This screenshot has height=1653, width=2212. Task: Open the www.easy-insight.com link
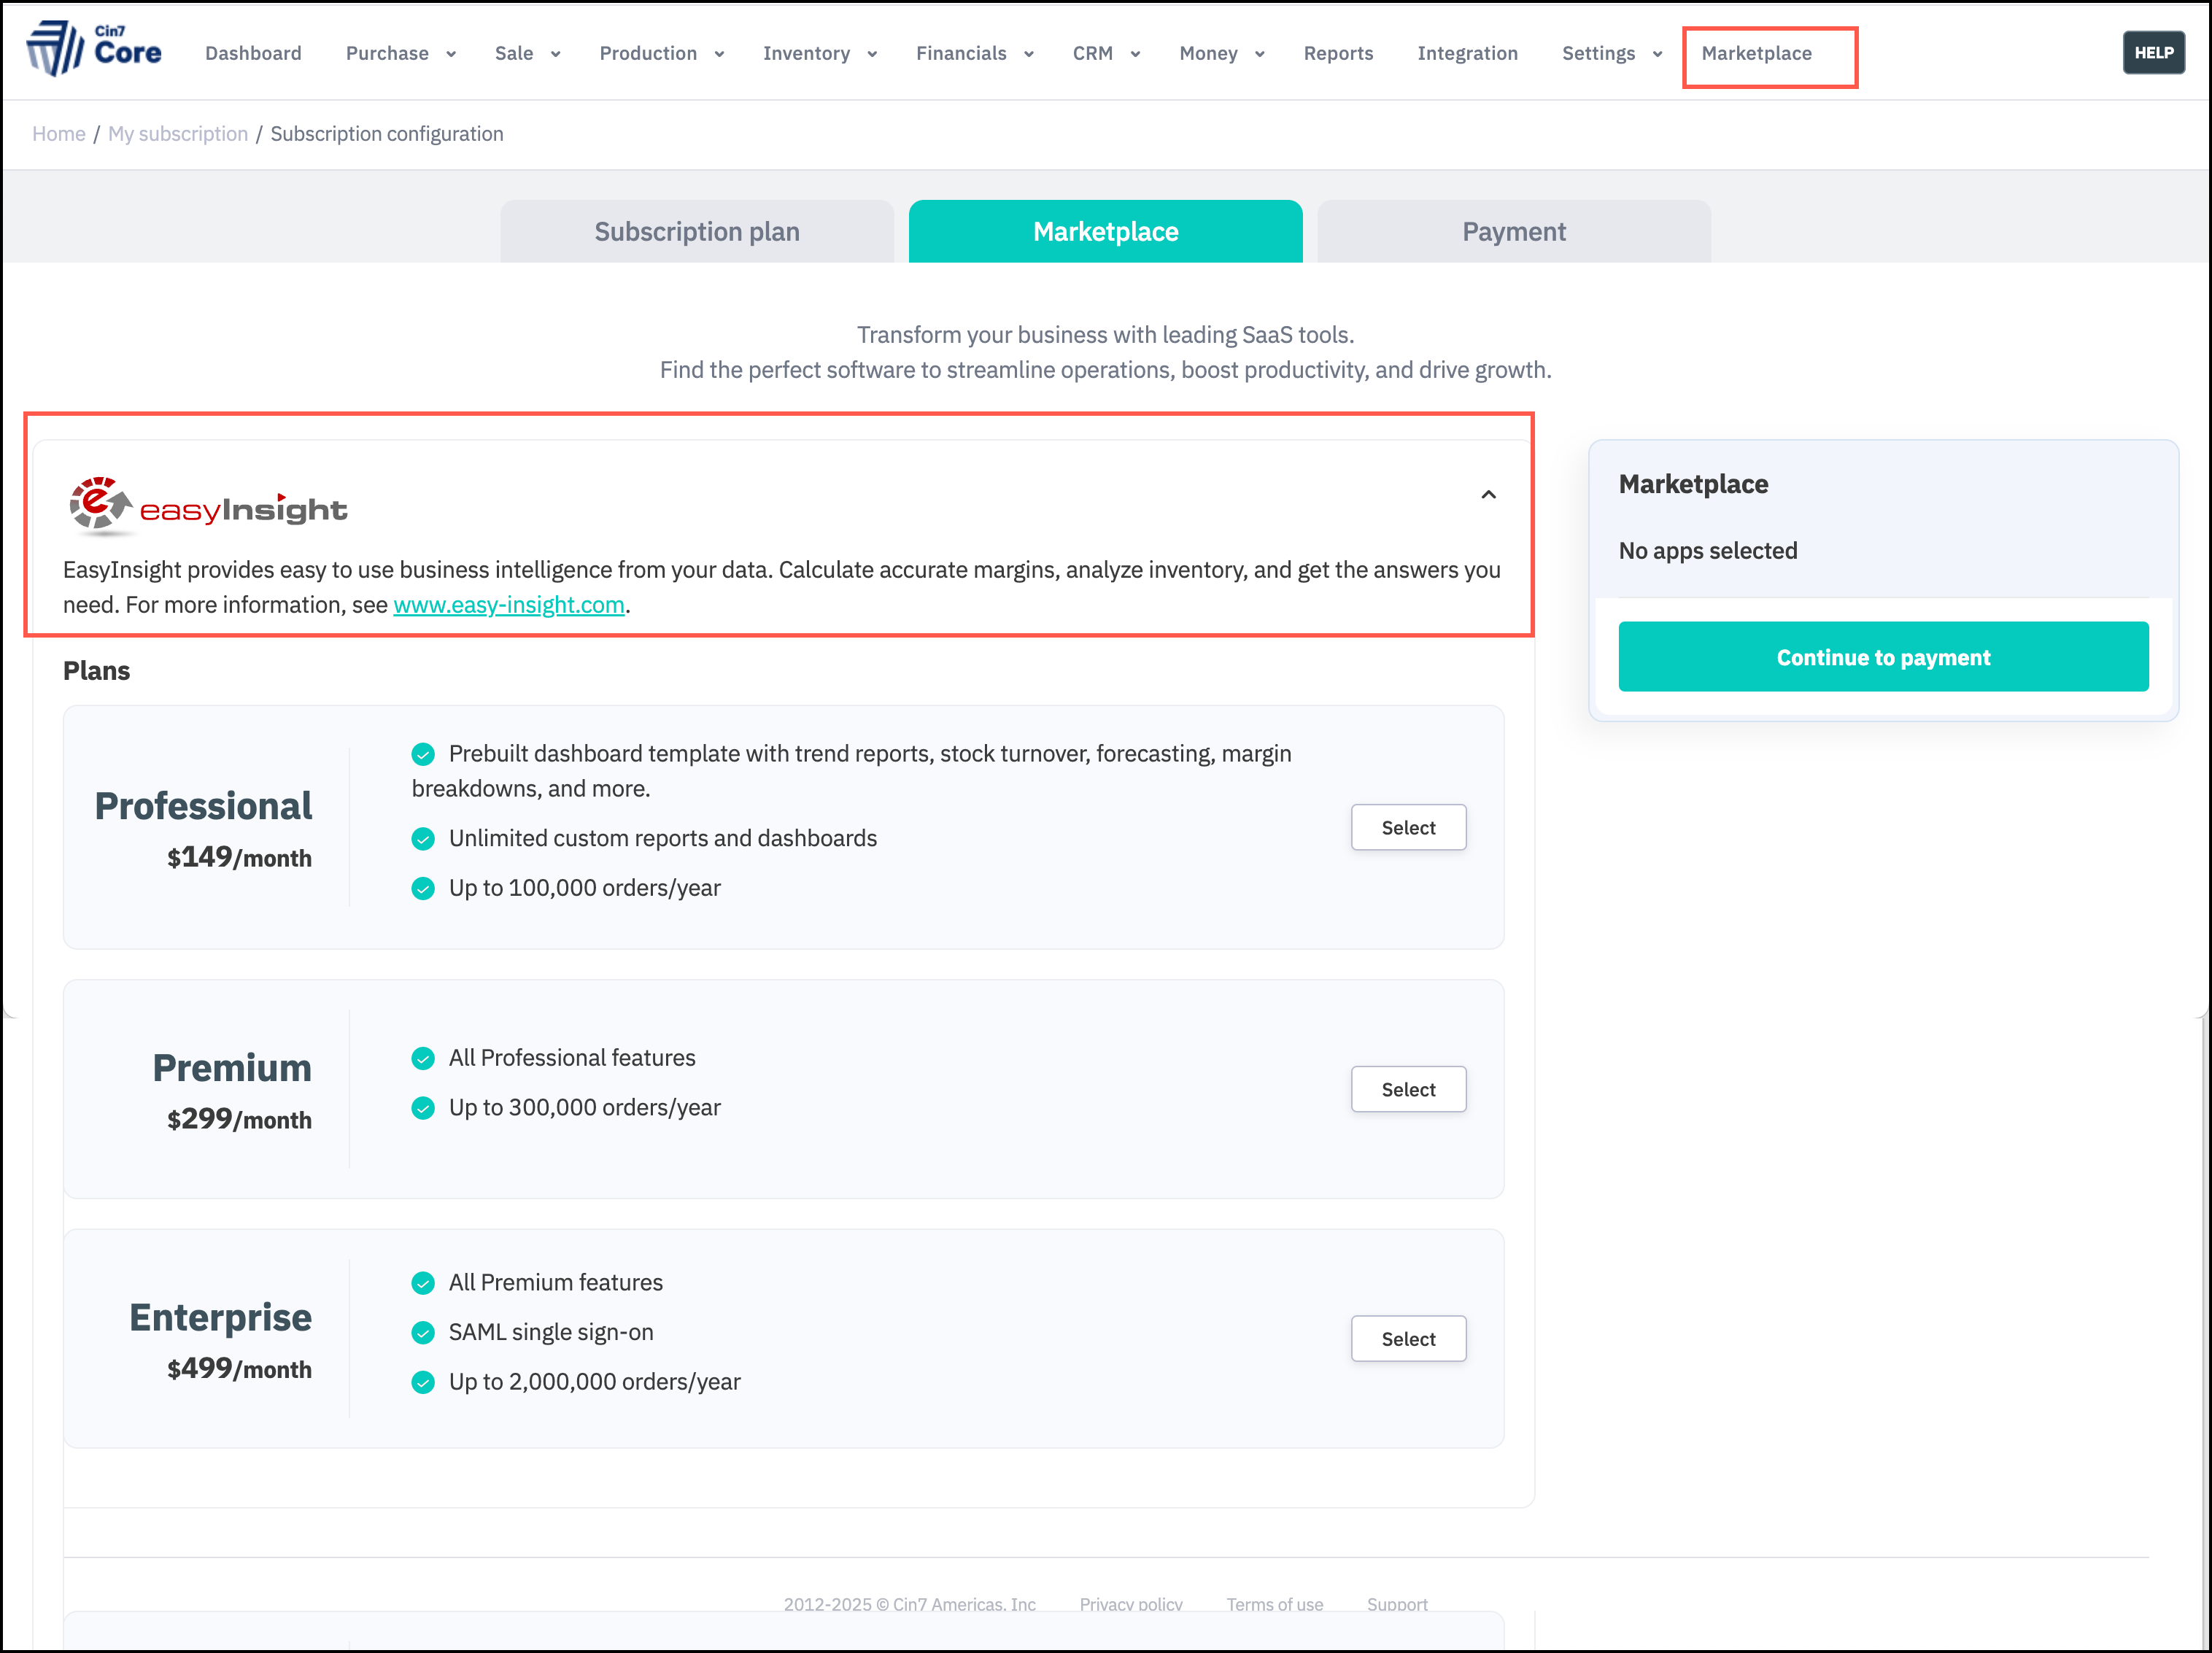click(x=508, y=605)
